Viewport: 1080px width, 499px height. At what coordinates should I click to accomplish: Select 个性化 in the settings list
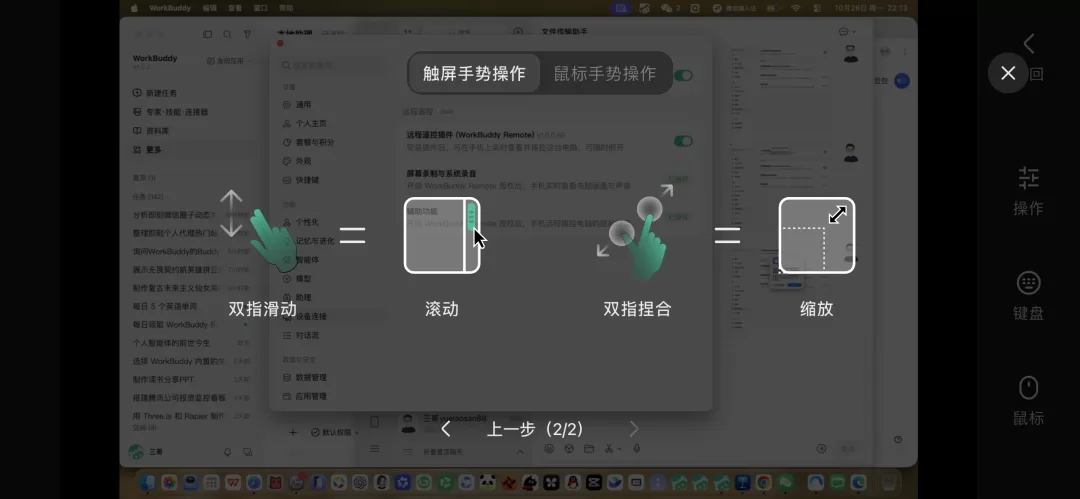coord(301,222)
